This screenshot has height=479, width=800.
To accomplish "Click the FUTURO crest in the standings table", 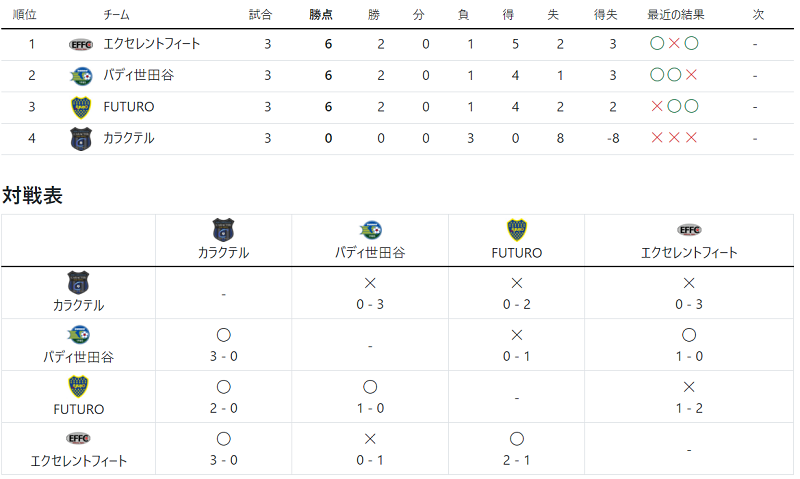I will (x=81, y=108).
